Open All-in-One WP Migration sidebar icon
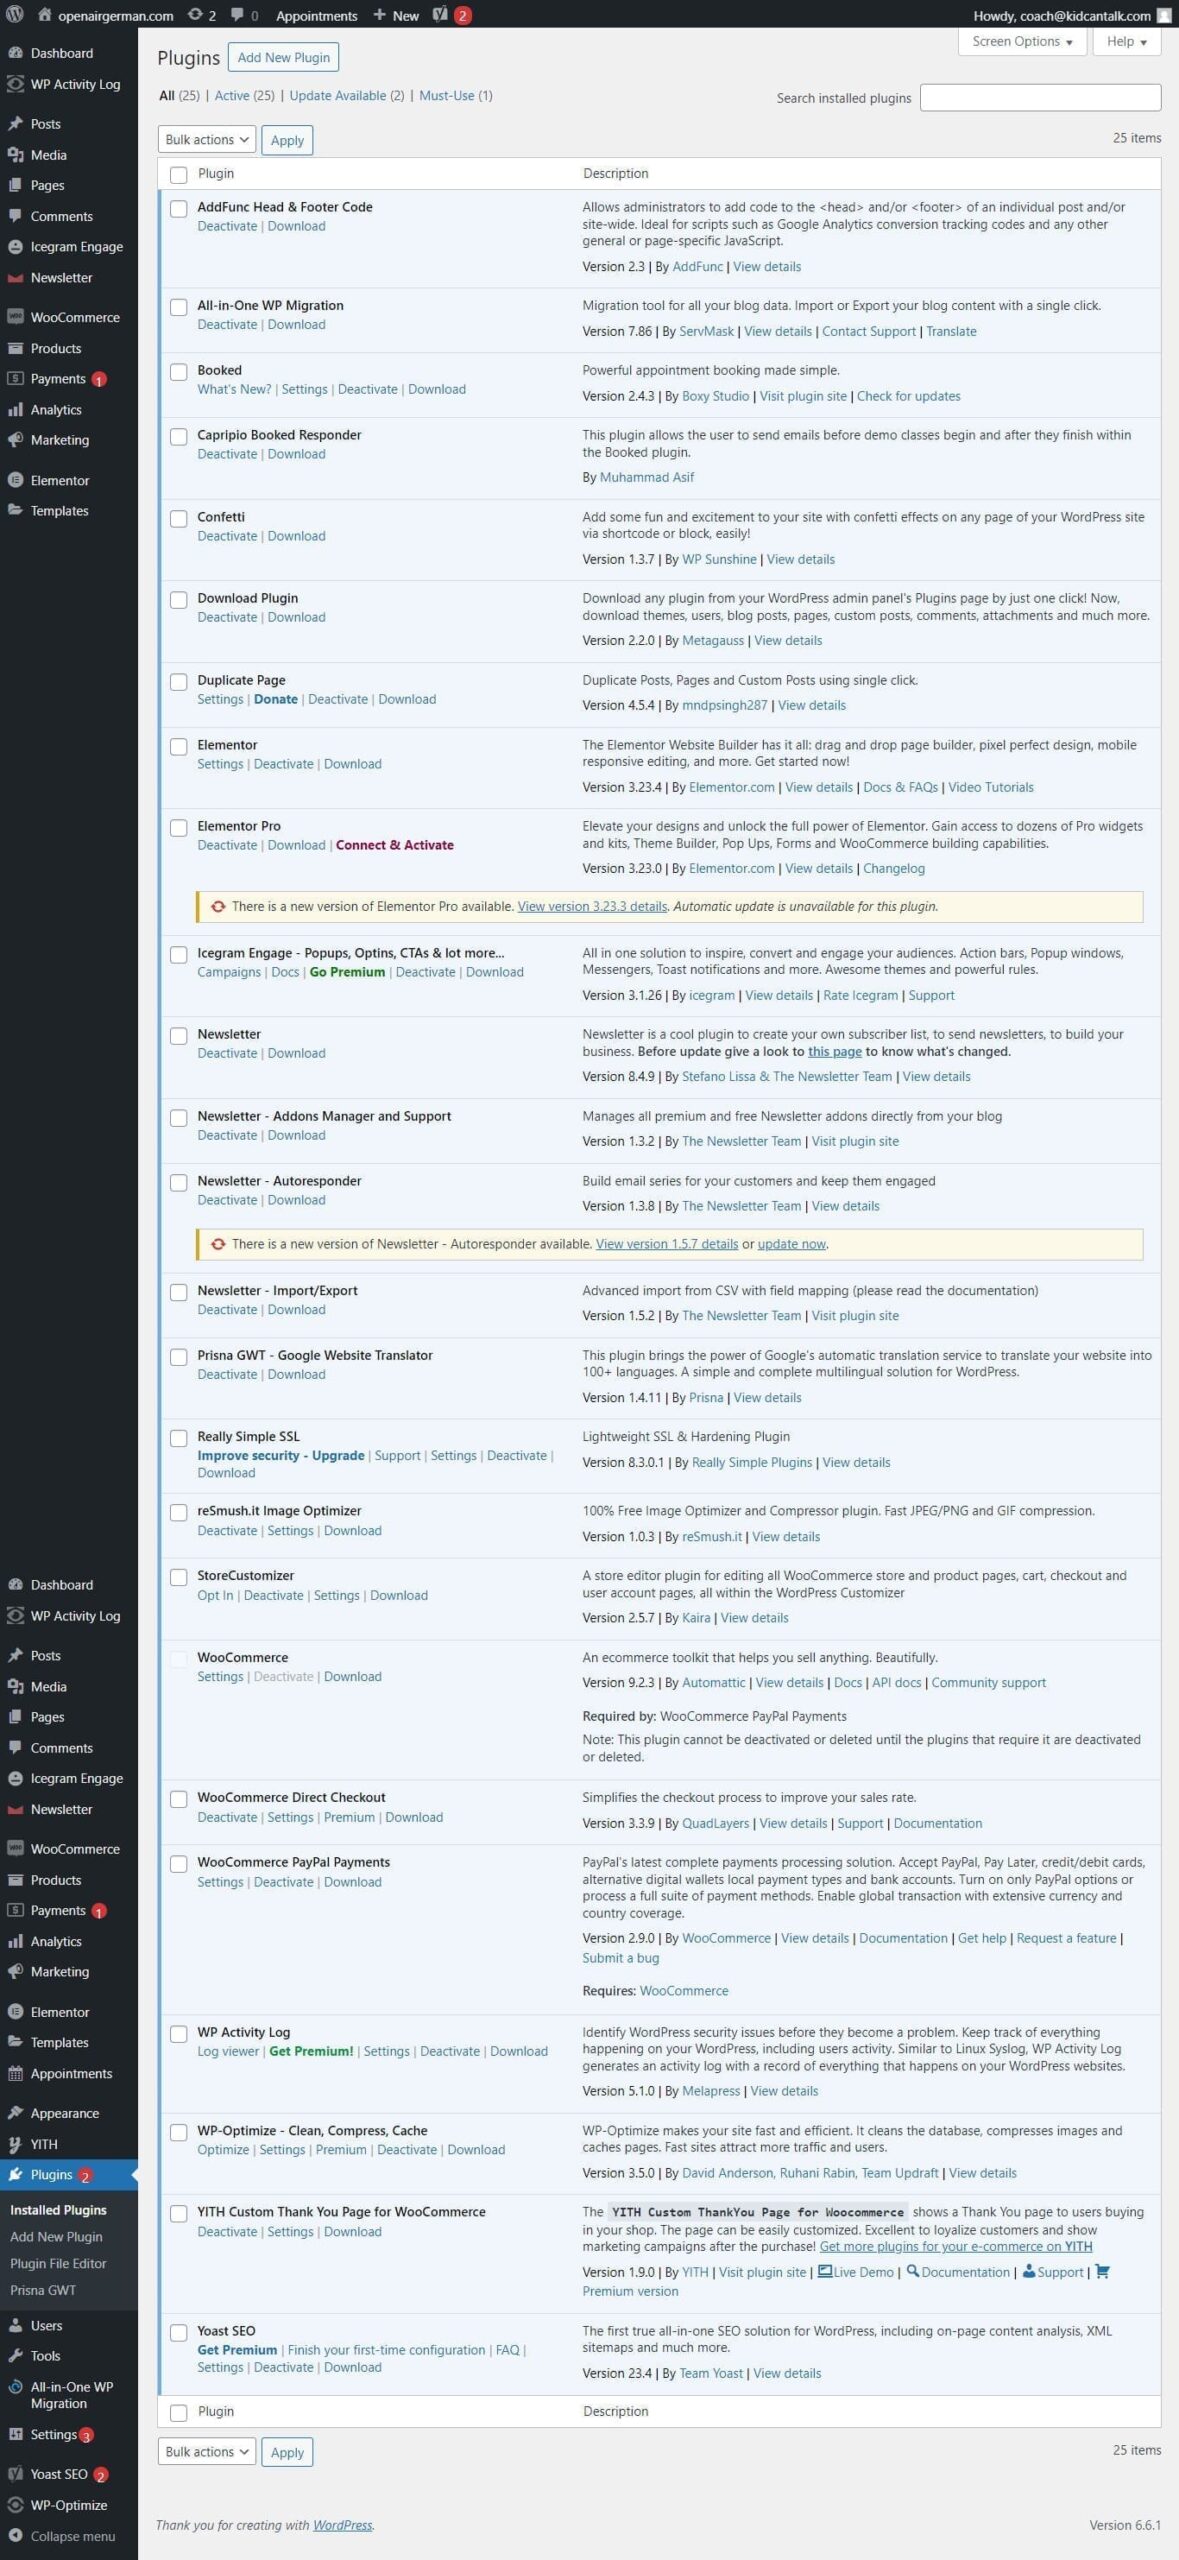The width and height of the screenshot is (1179, 2560). tap(15, 2386)
